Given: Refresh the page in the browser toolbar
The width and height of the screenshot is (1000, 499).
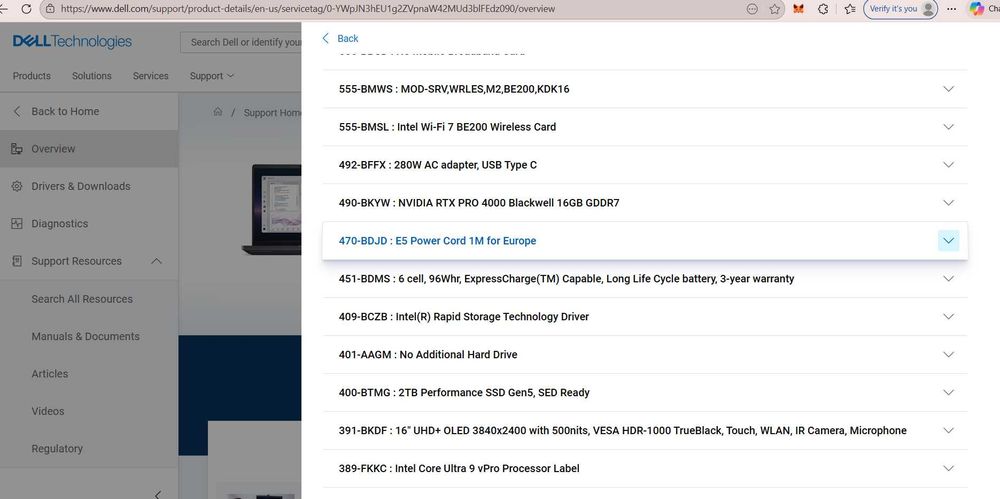Looking at the screenshot, I should click(x=26, y=9).
